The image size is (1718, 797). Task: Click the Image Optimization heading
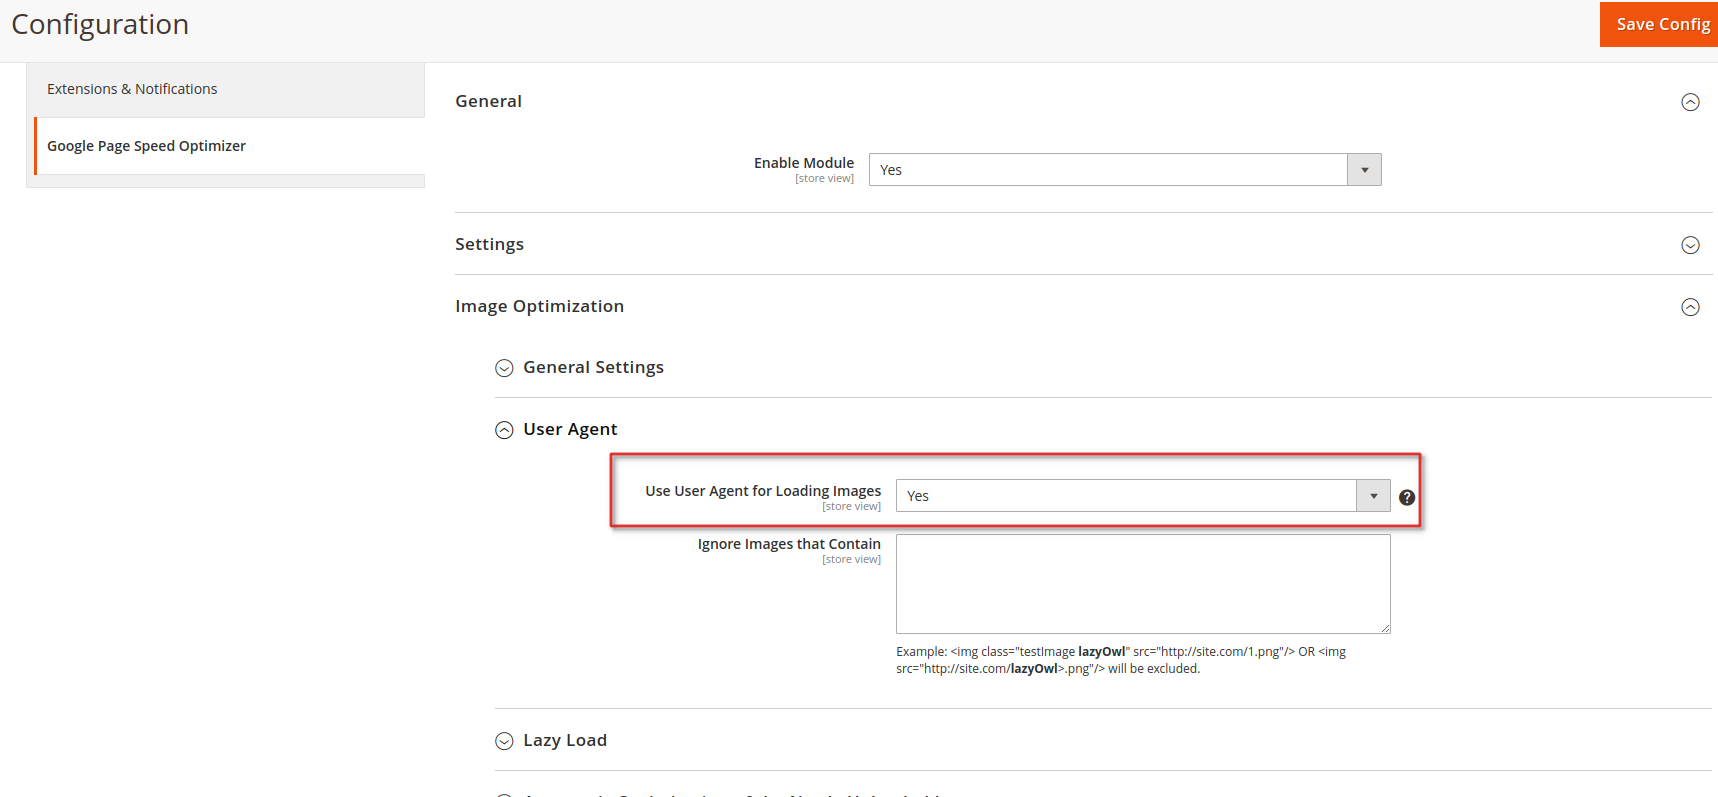pyautogui.click(x=539, y=306)
